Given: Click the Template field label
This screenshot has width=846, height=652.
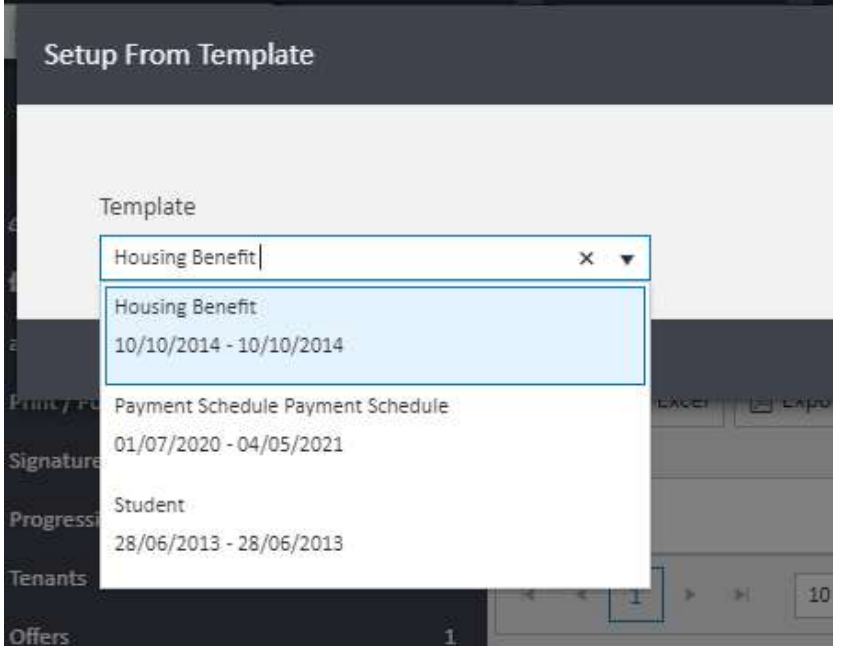Looking at the screenshot, I should click(x=147, y=207).
